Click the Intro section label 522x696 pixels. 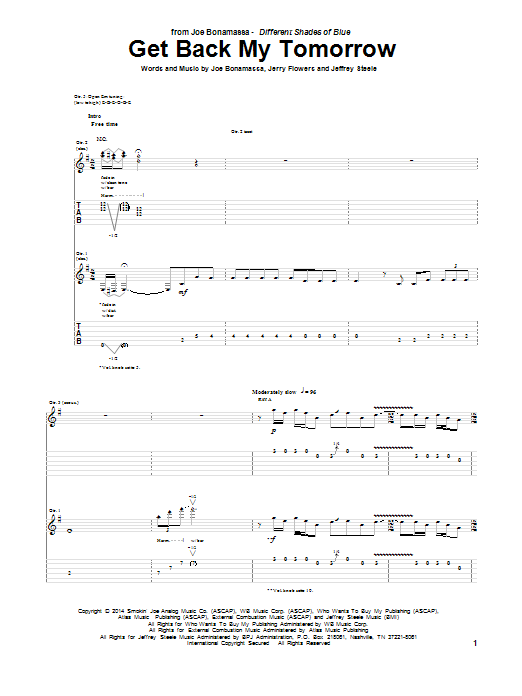(x=94, y=116)
